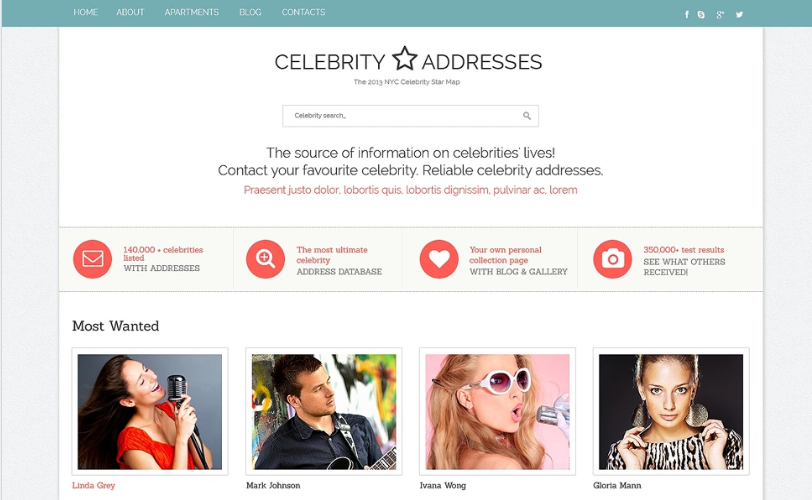Select the Ivana Wong photo thumbnail
This screenshot has height=500, width=812.
pyautogui.click(x=497, y=411)
